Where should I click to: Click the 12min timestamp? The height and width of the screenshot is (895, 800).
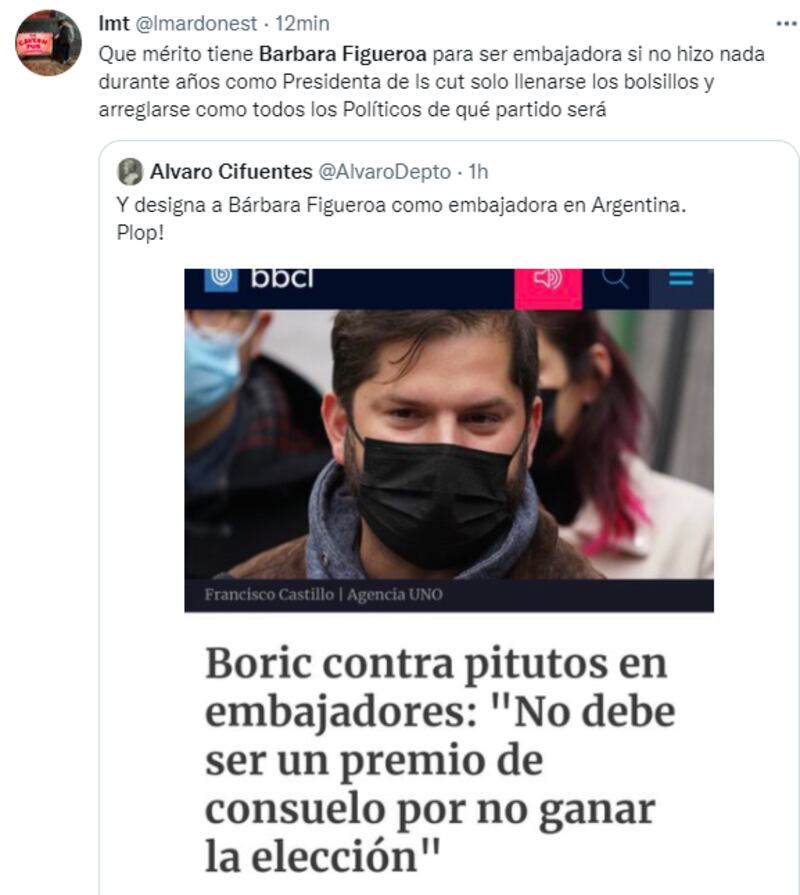[302, 23]
